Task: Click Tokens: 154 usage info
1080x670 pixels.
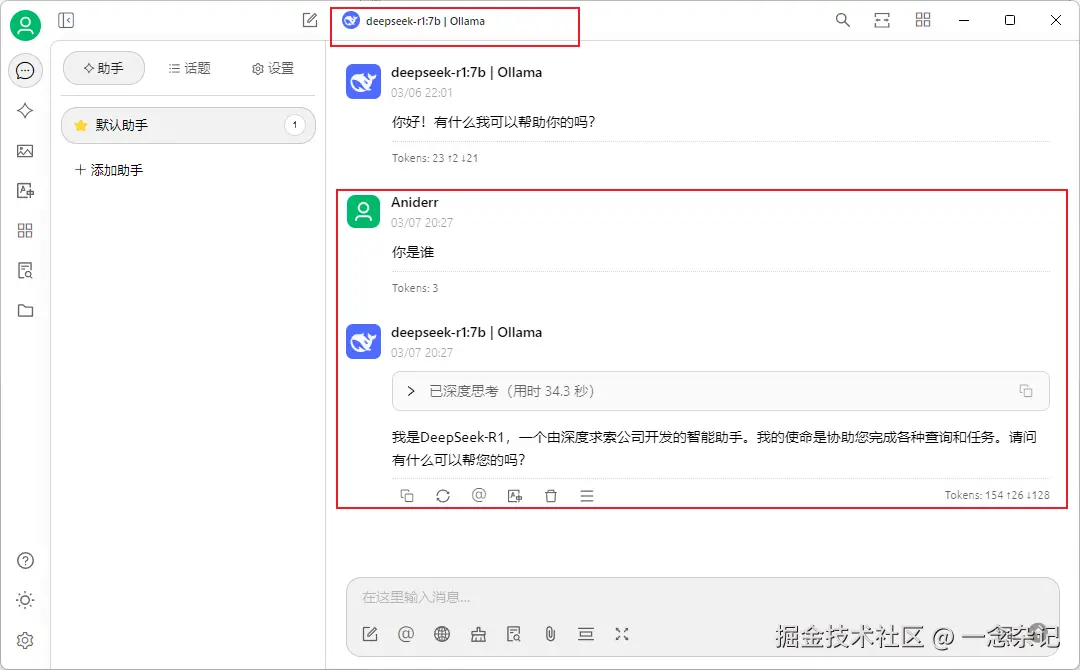Action: point(997,495)
